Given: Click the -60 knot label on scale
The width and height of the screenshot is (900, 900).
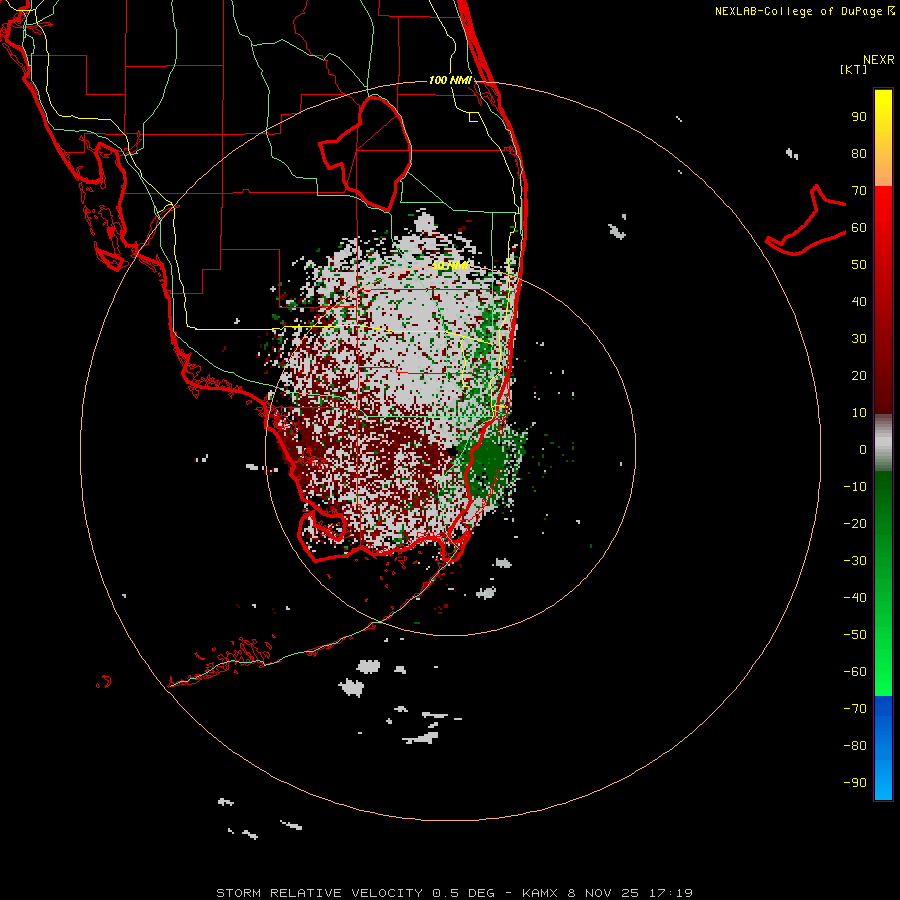Looking at the screenshot, I should click(855, 672).
